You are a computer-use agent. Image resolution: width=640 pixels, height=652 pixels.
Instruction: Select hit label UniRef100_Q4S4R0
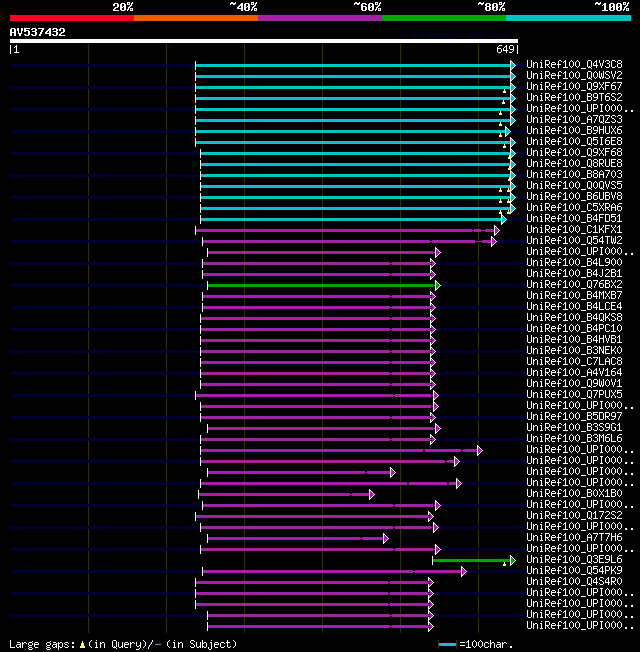574,582
